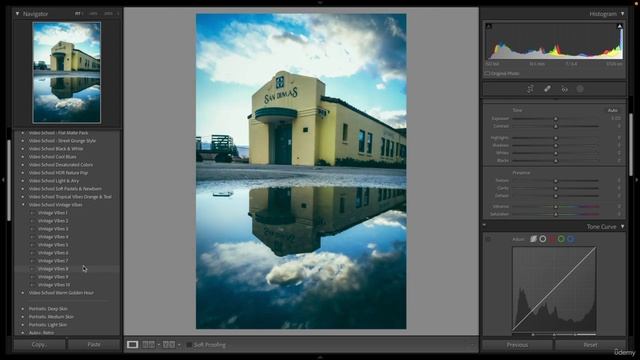Select the Healing (bandage) tool
Screen dimensions: 640x360
(x=547, y=89)
